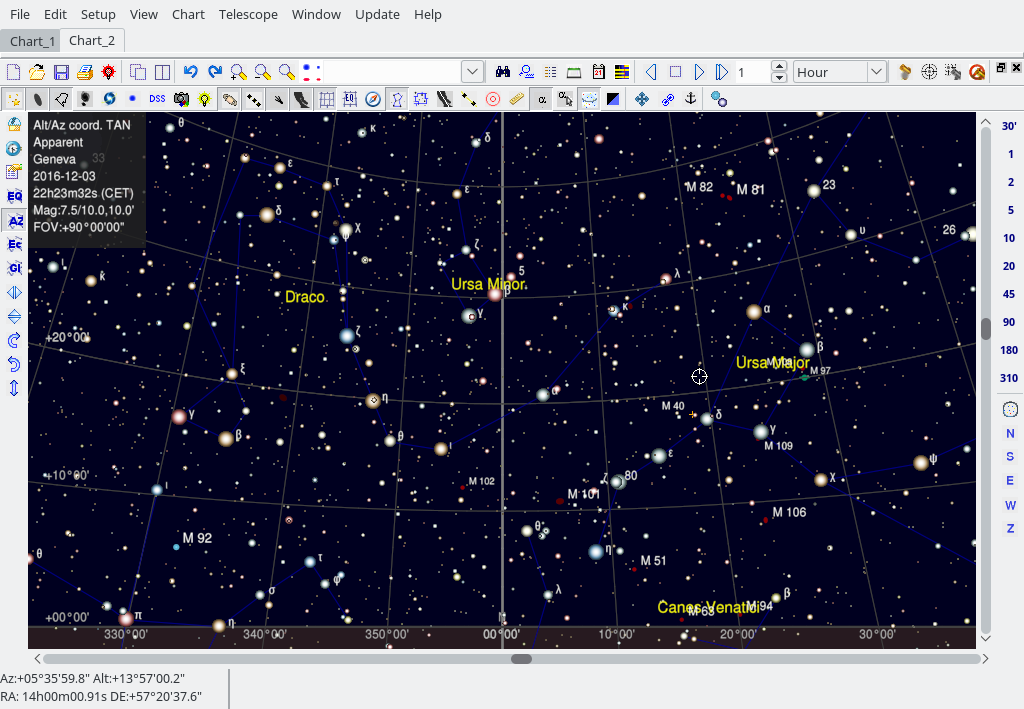Click the four-arrow move icon
This screenshot has width=1024, height=709.
pos(642,99)
